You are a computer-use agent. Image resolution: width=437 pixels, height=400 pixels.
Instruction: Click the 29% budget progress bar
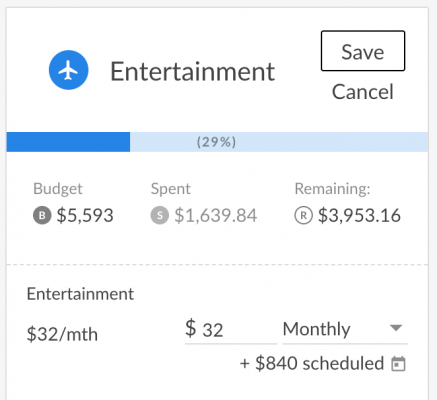point(217,142)
